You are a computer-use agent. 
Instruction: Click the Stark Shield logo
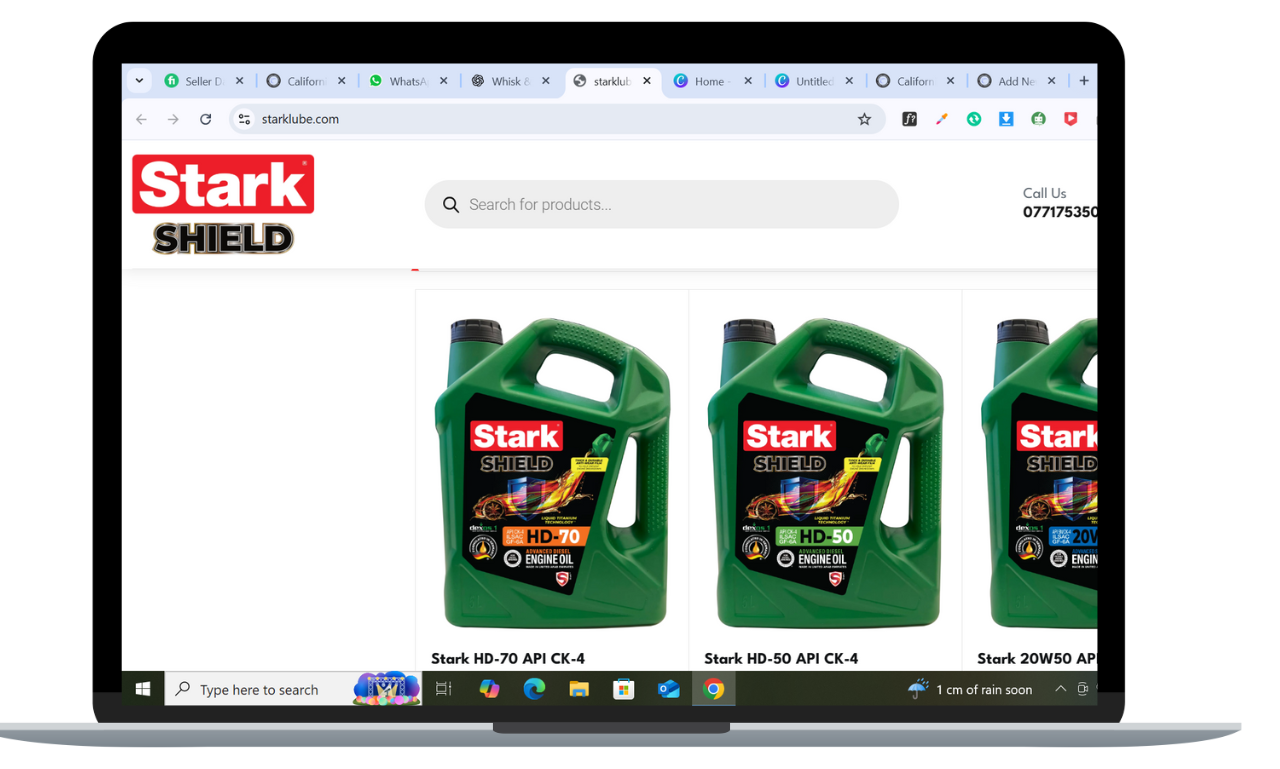click(x=223, y=205)
